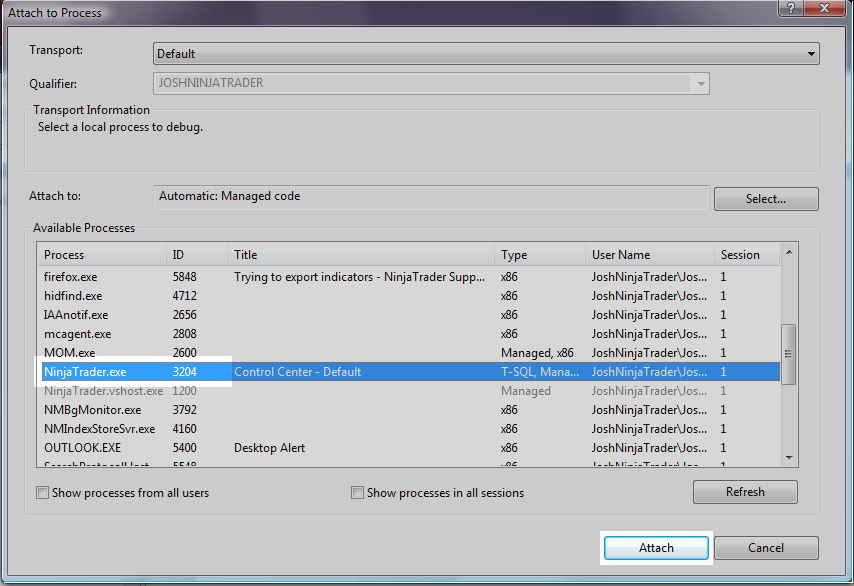Screen dimensions: 854x586
Task: Open the Qualifier dropdown
Action: coord(700,84)
